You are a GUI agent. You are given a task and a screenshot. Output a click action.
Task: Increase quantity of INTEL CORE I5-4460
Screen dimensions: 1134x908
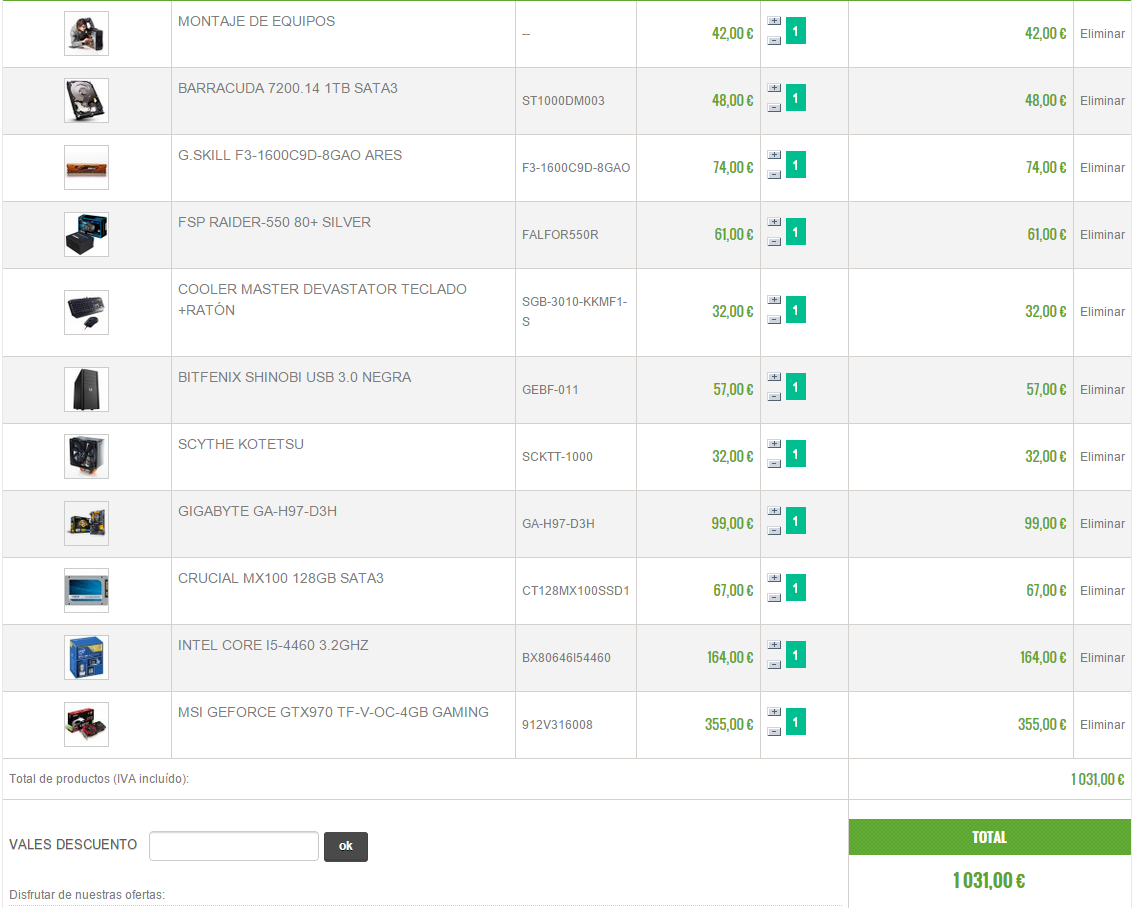(774, 645)
